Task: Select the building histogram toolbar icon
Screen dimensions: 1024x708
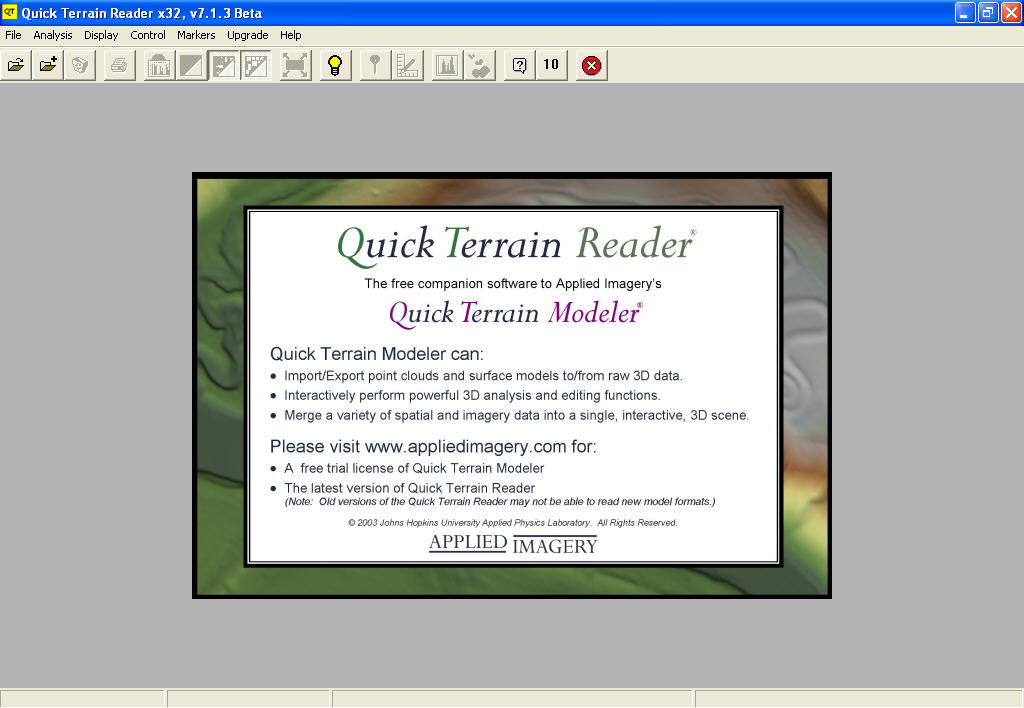Action: point(158,64)
